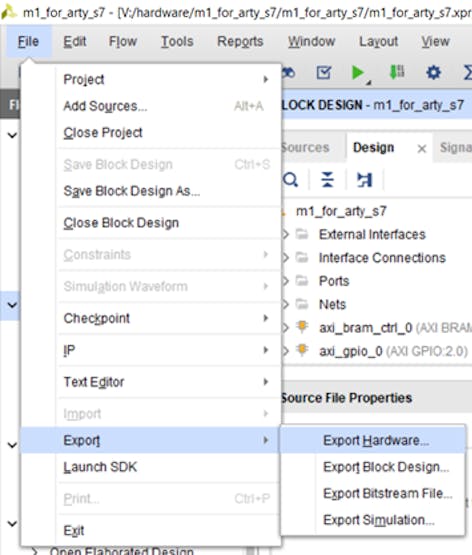Switch to the Sources tab
The height and width of the screenshot is (555, 472).
[x=306, y=148]
